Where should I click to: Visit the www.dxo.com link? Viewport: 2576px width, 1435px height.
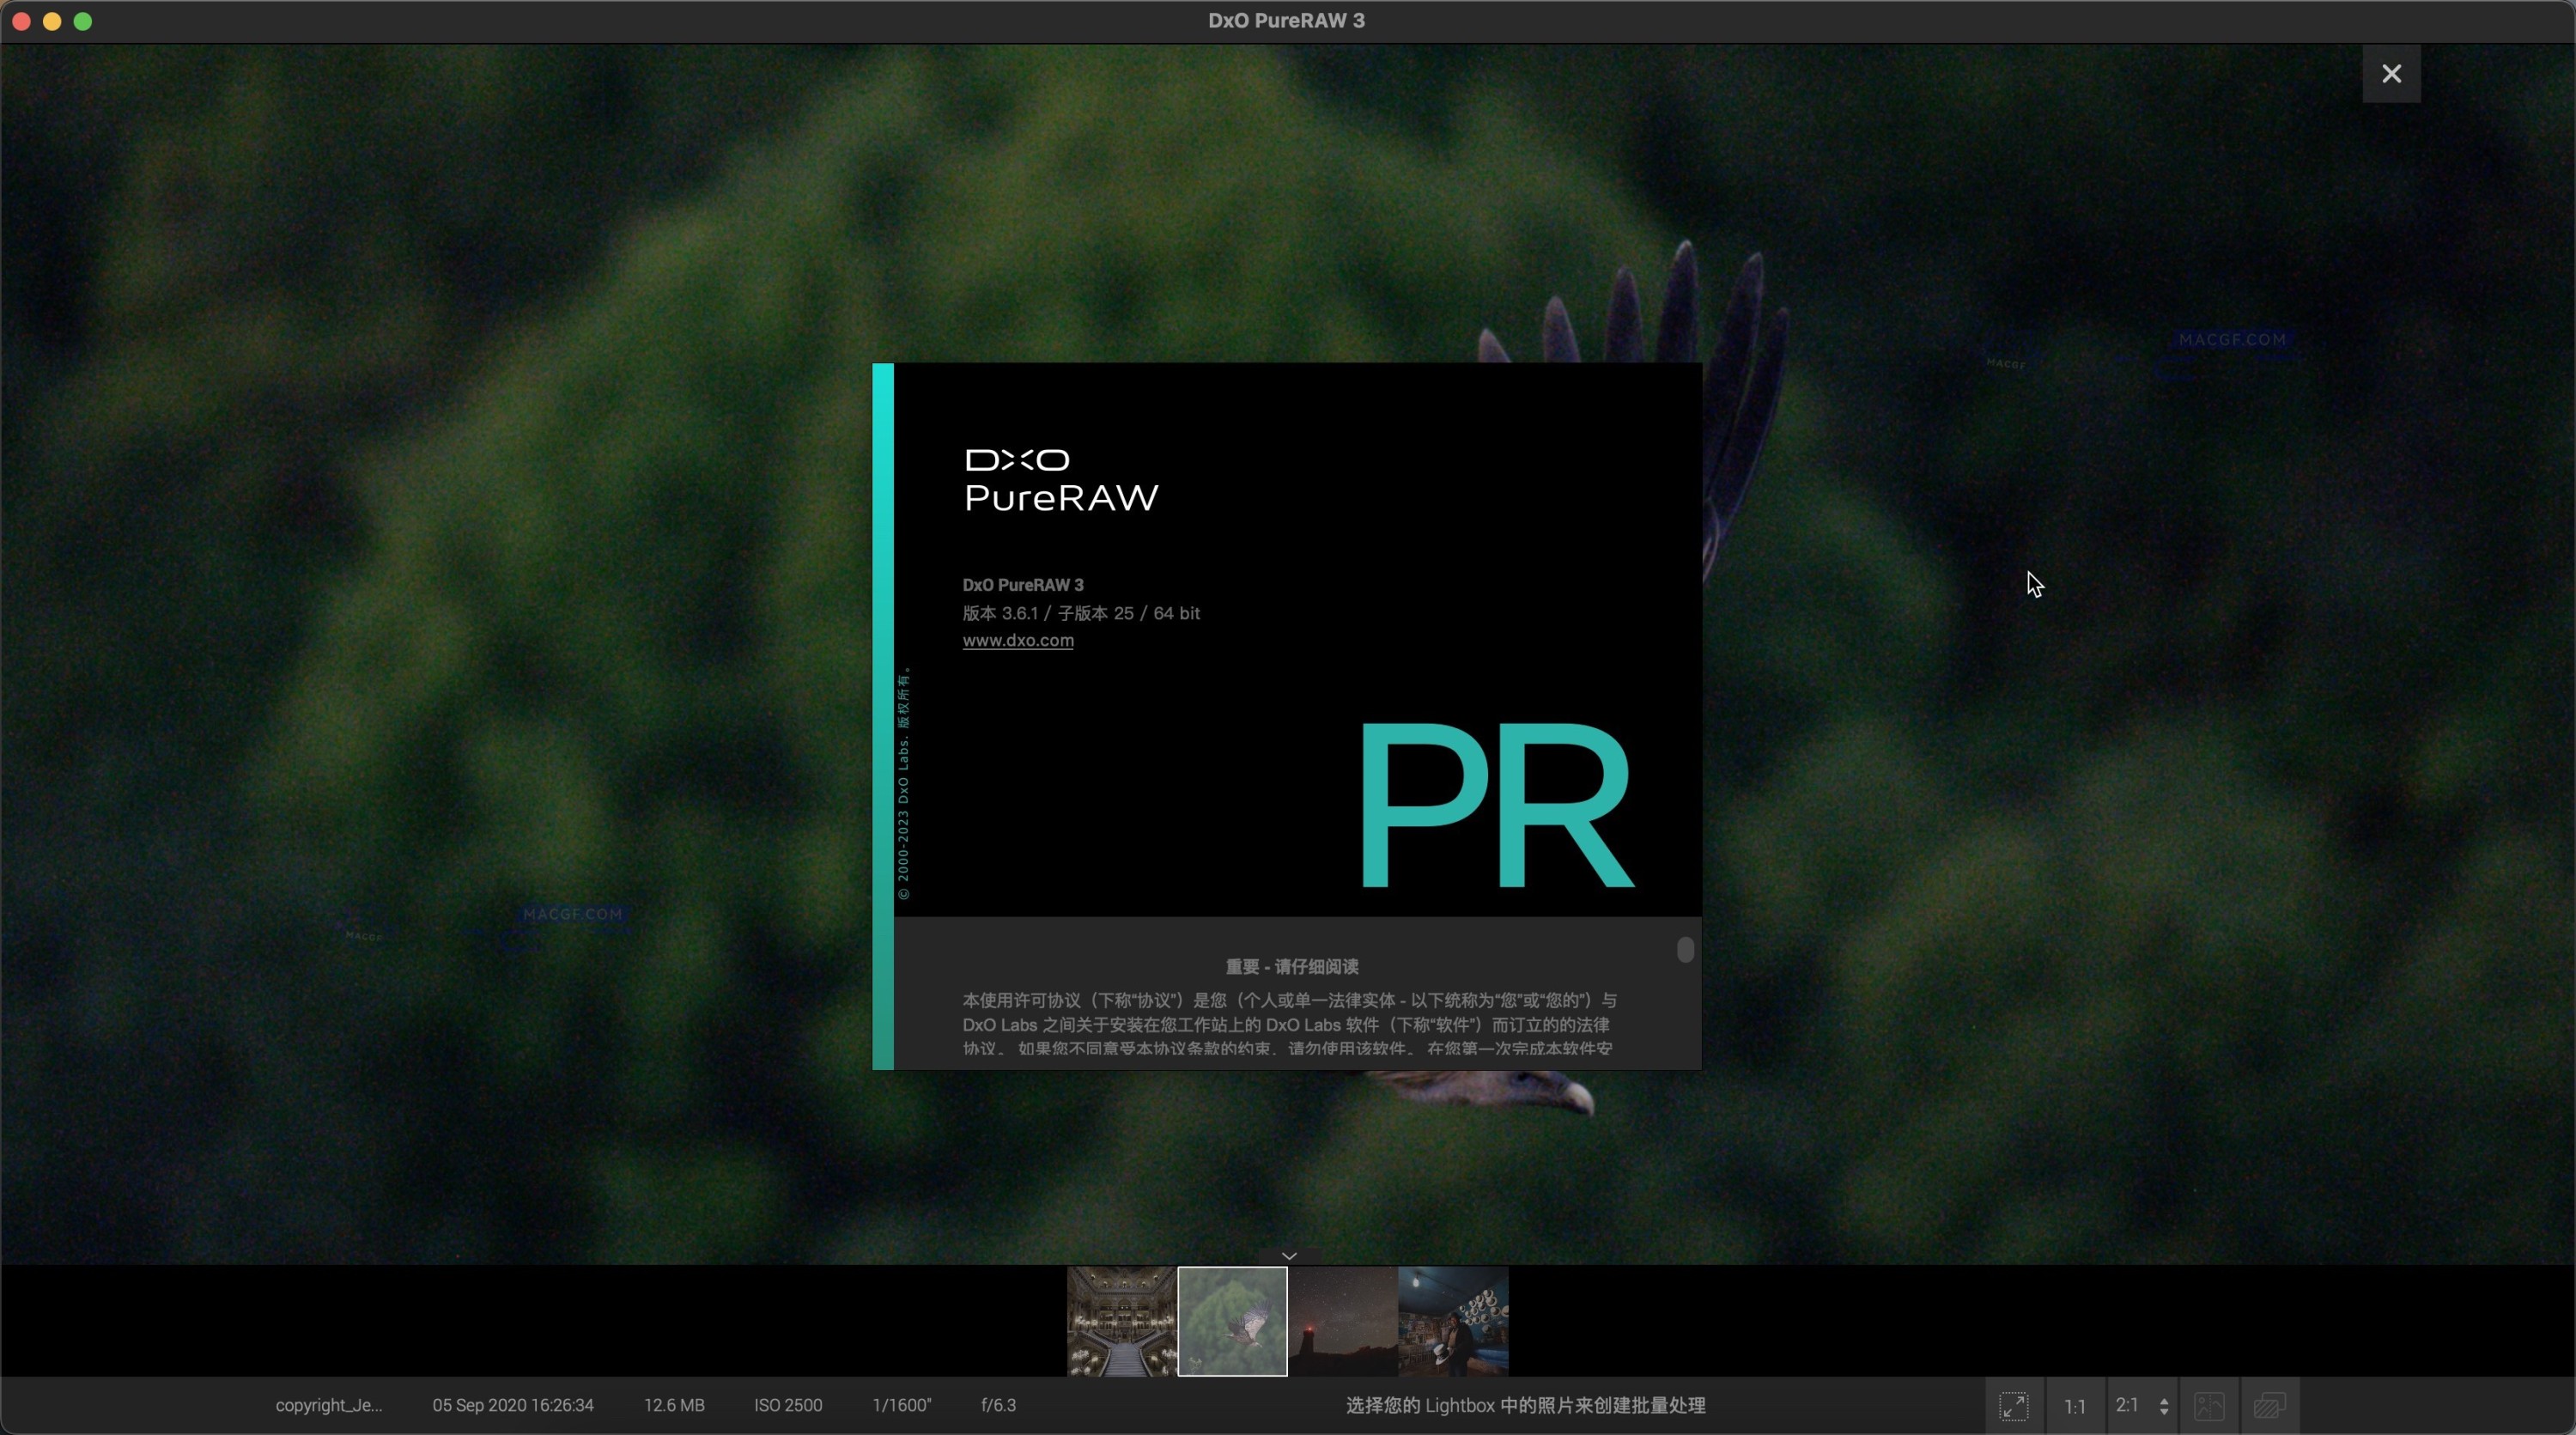(x=1018, y=640)
